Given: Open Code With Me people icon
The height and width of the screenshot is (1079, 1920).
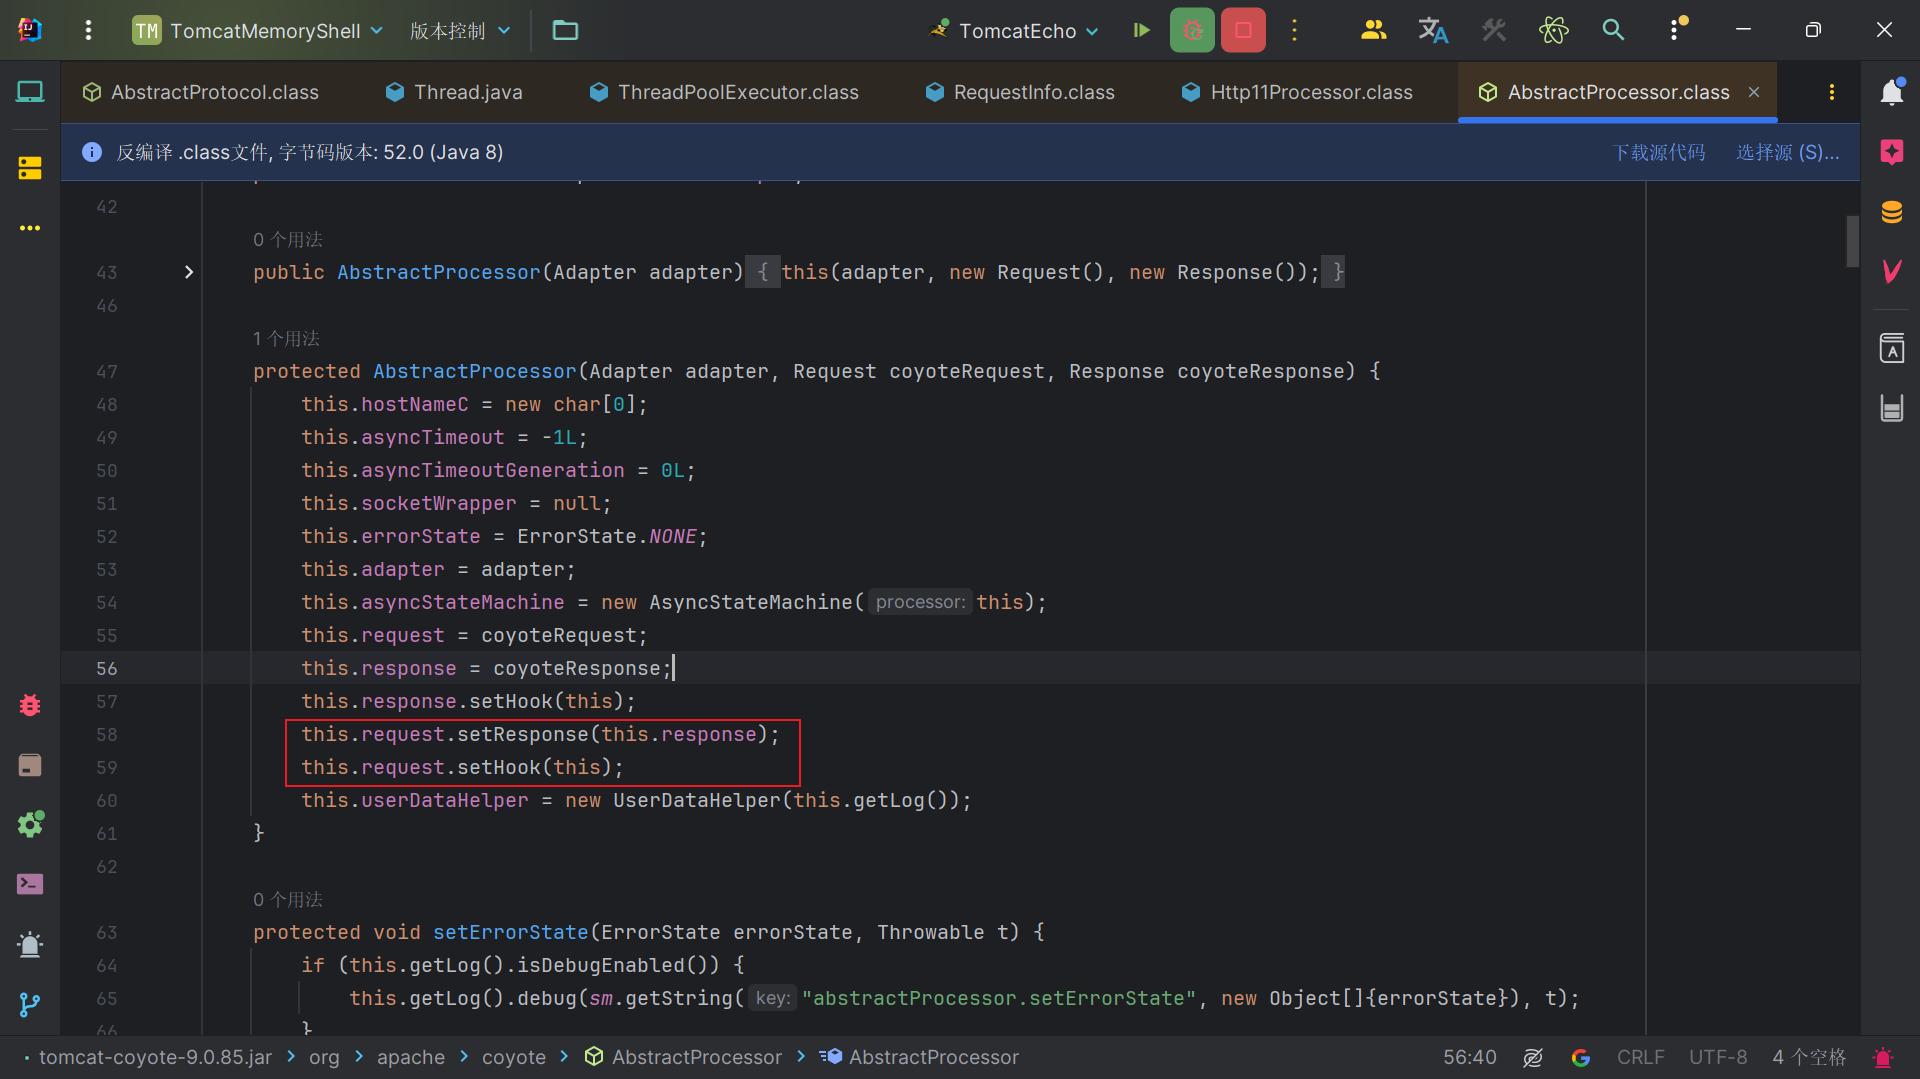Looking at the screenshot, I should pyautogui.click(x=1373, y=30).
